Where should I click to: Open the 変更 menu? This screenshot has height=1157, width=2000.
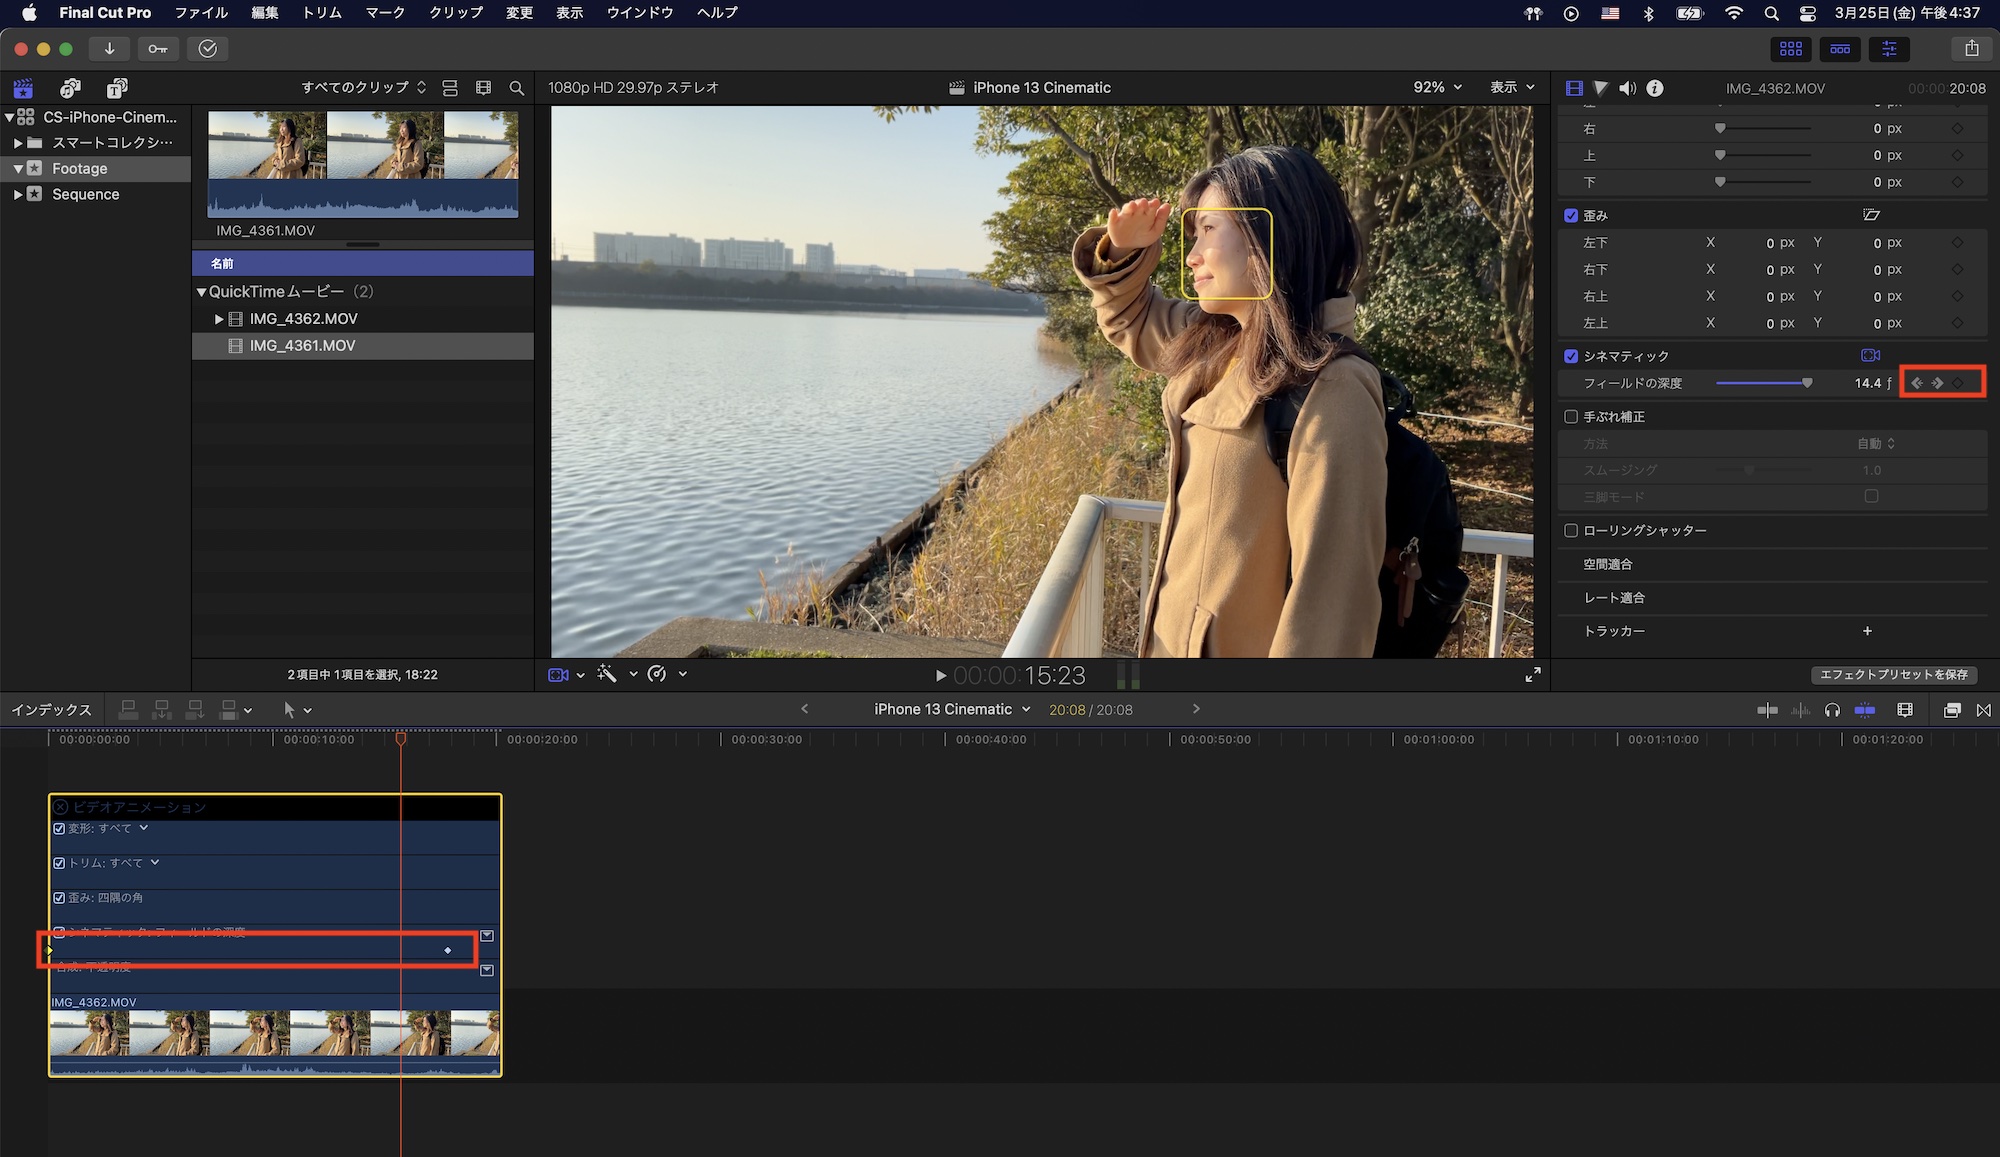click(x=519, y=12)
